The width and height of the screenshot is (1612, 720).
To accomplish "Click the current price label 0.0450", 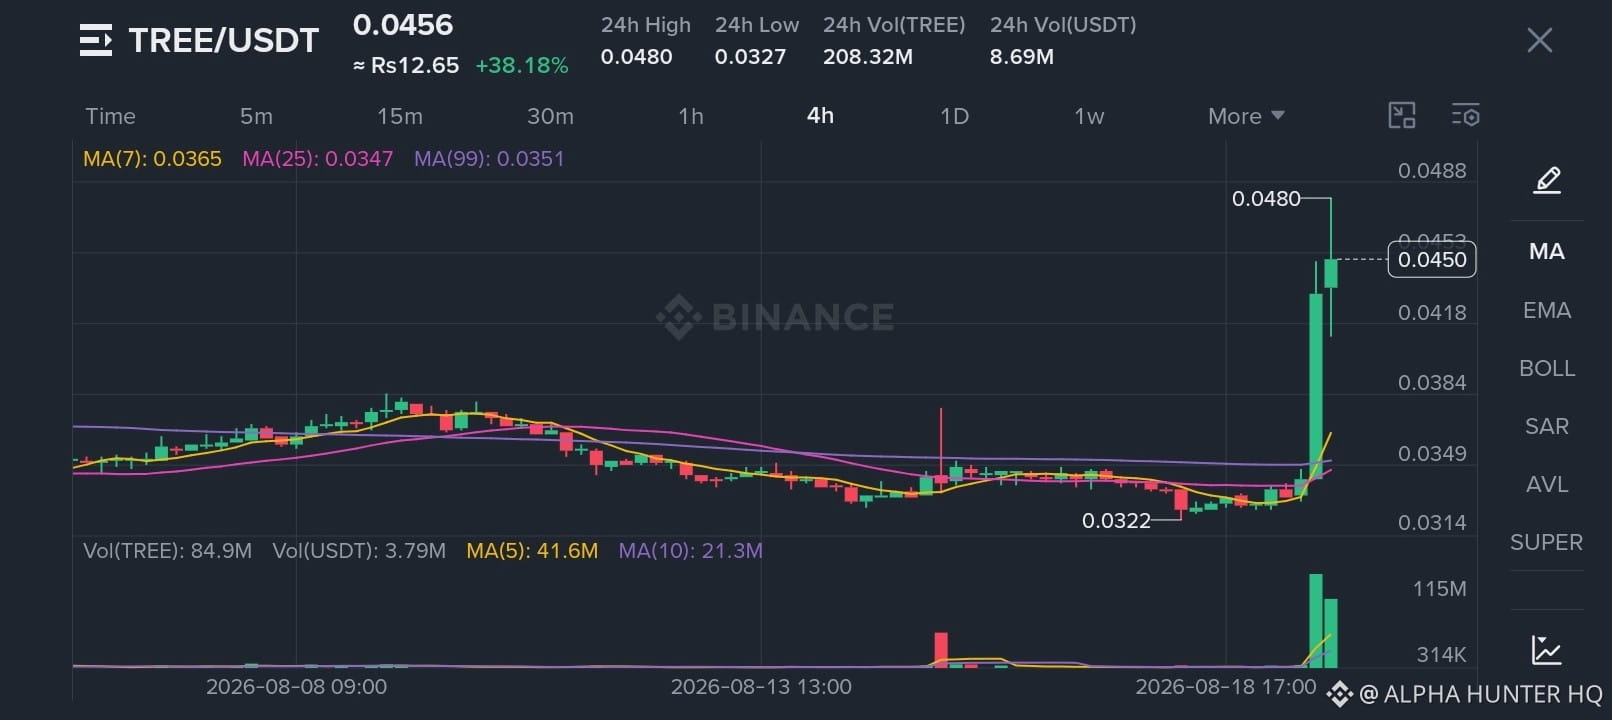I will [x=1432, y=260].
